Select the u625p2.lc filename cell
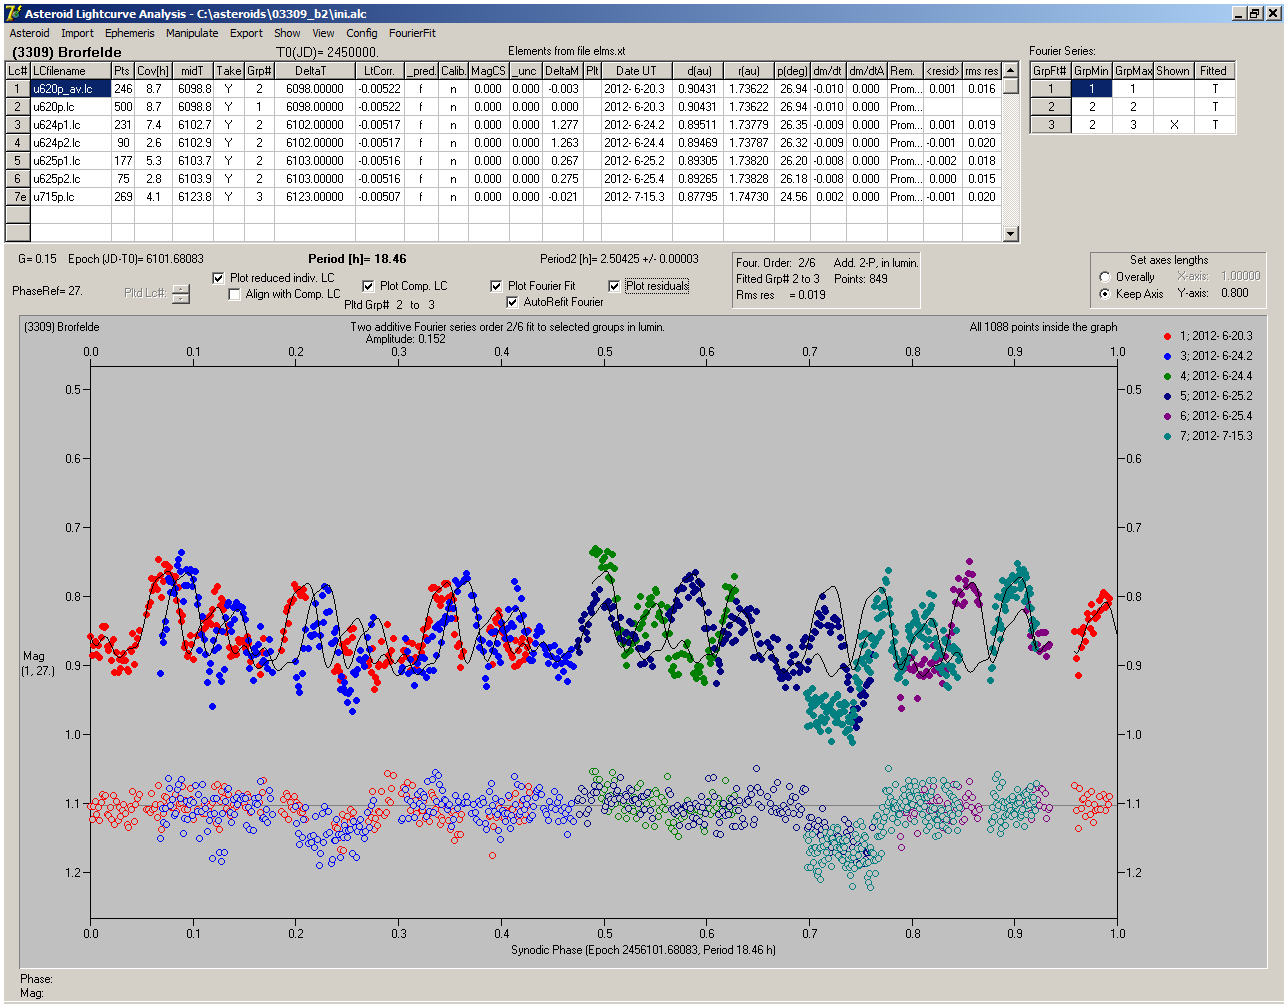1288x1004 pixels. coord(70,179)
